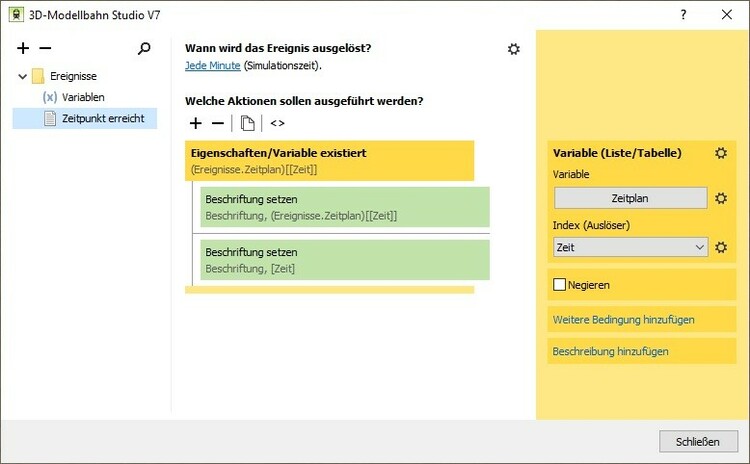
Task: Remove the selected event with minus icon
Action: [45, 48]
